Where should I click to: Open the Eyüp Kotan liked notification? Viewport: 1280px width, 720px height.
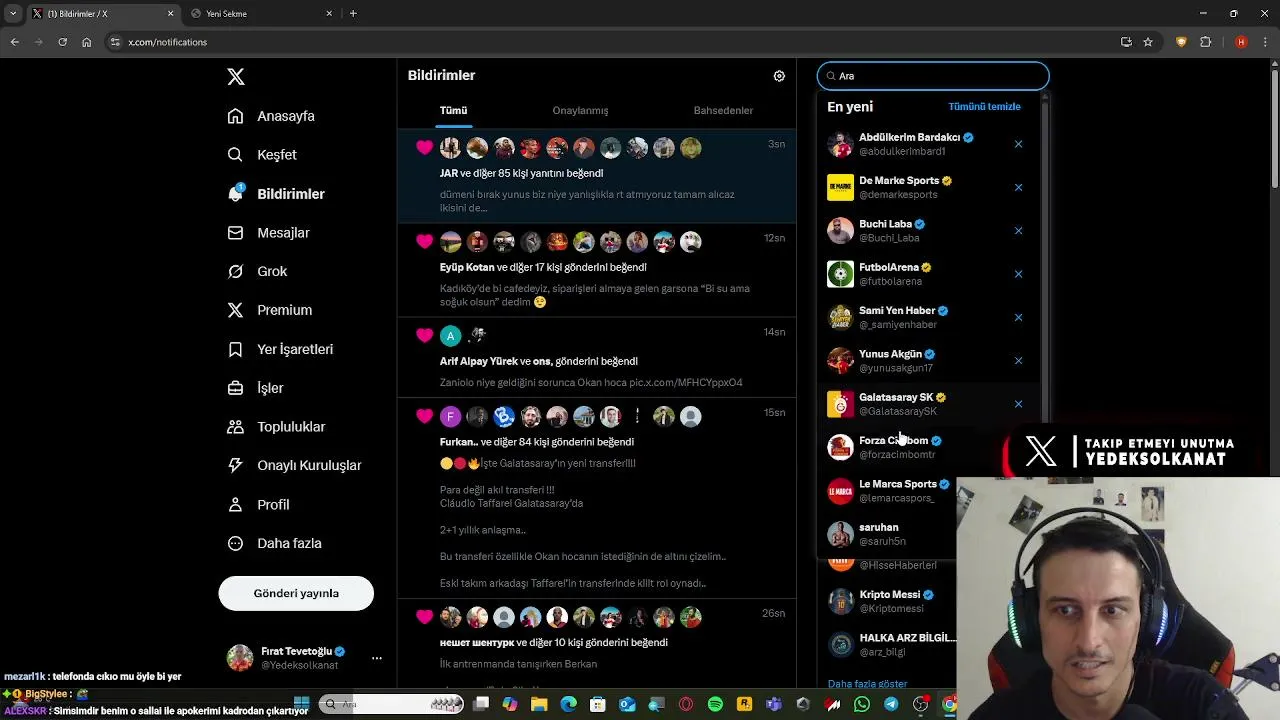point(597,270)
